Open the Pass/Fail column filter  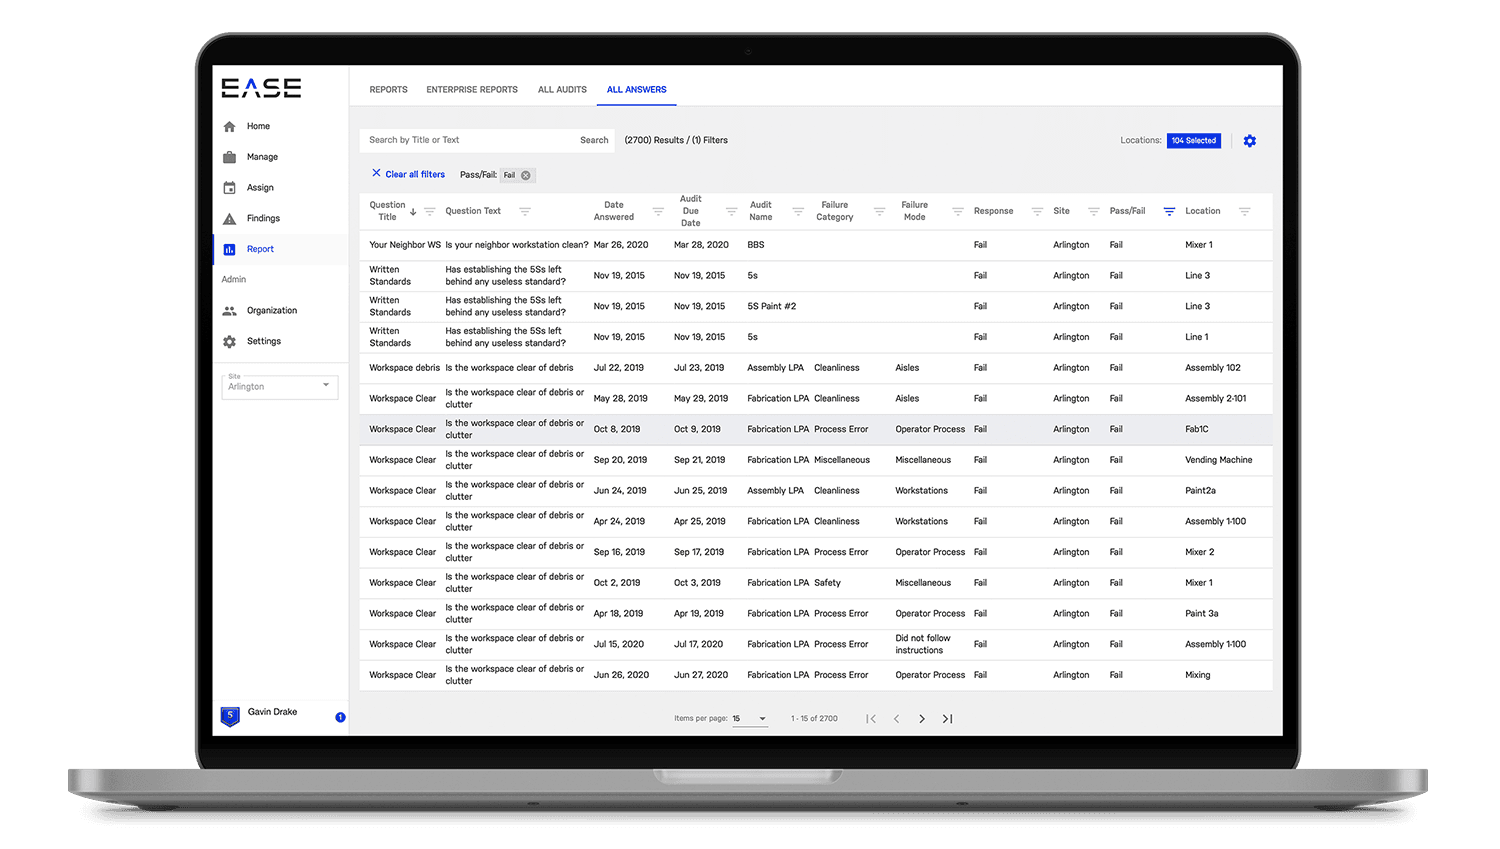(1169, 211)
